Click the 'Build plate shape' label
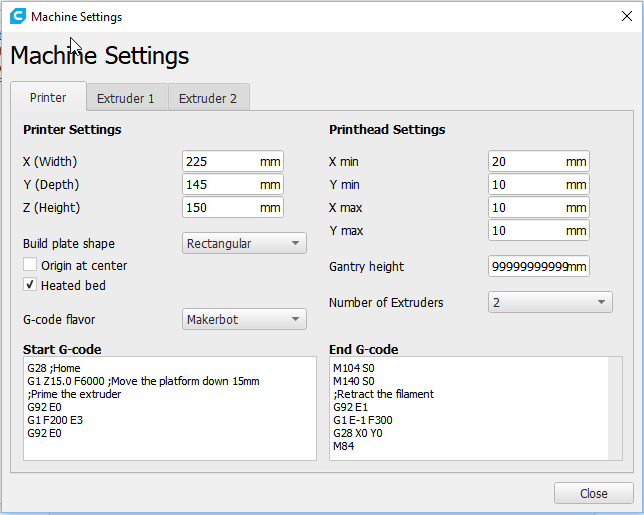Image resolution: width=644 pixels, height=515 pixels. [69, 244]
